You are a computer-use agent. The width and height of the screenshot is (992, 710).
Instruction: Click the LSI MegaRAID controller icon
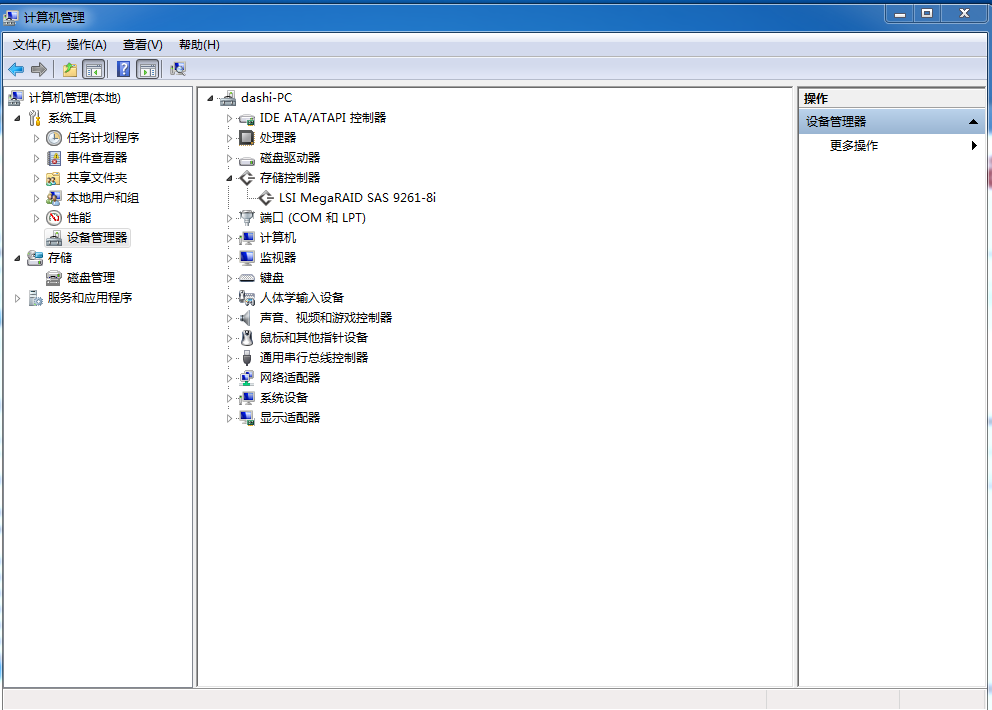click(x=266, y=198)
